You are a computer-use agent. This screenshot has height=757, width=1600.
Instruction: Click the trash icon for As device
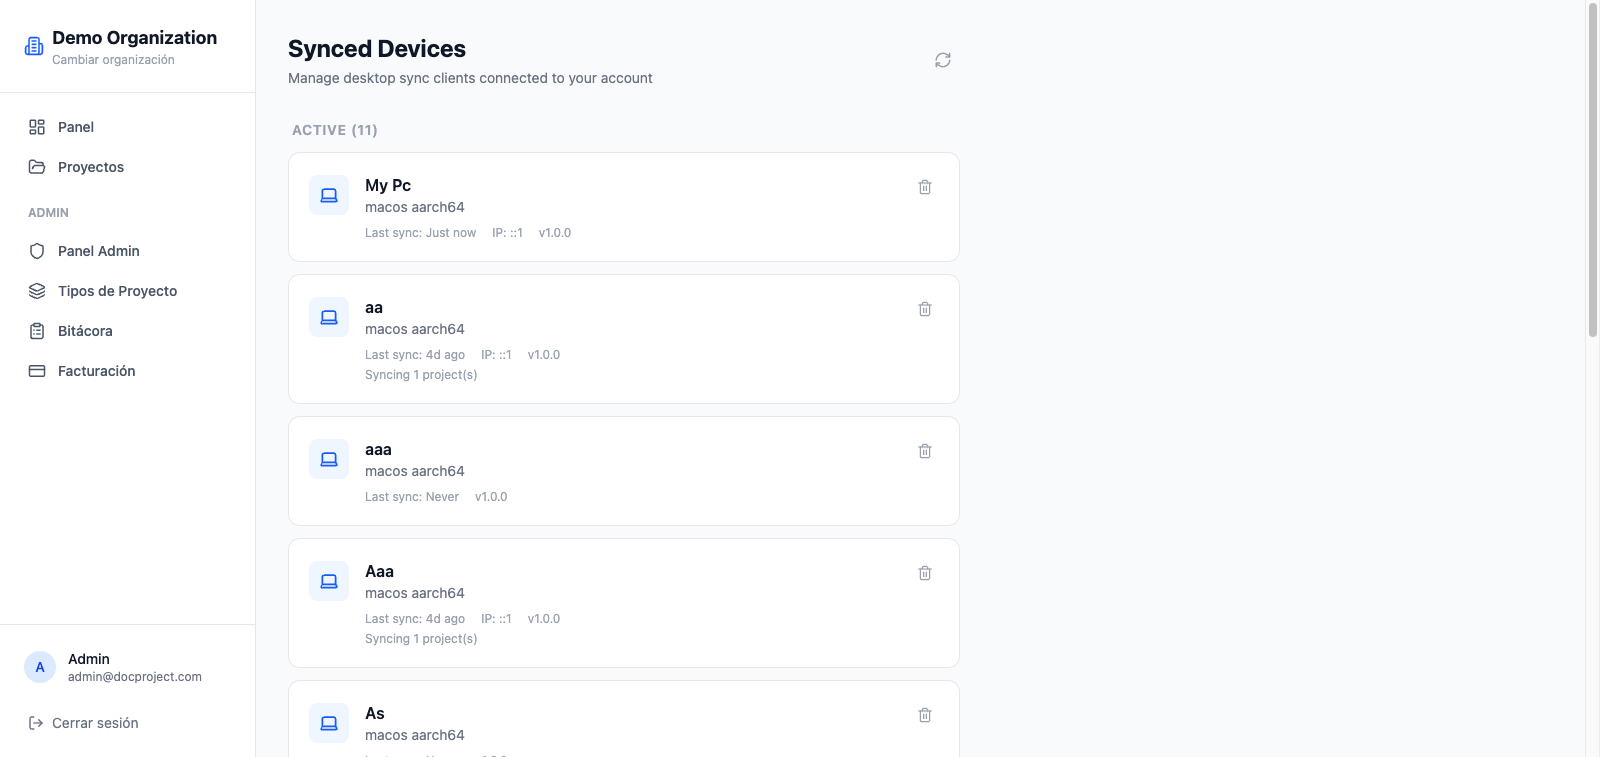pyautogui.click(x=925, y=715)
